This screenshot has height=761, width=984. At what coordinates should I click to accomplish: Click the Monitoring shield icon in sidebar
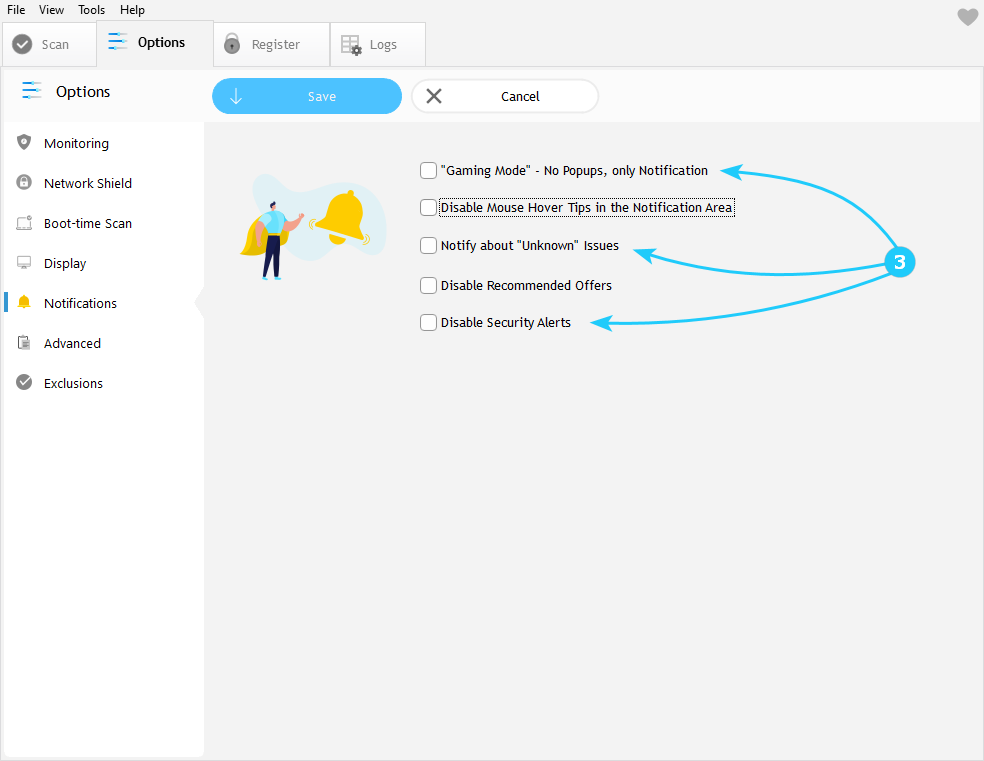(x=24, y=143)
